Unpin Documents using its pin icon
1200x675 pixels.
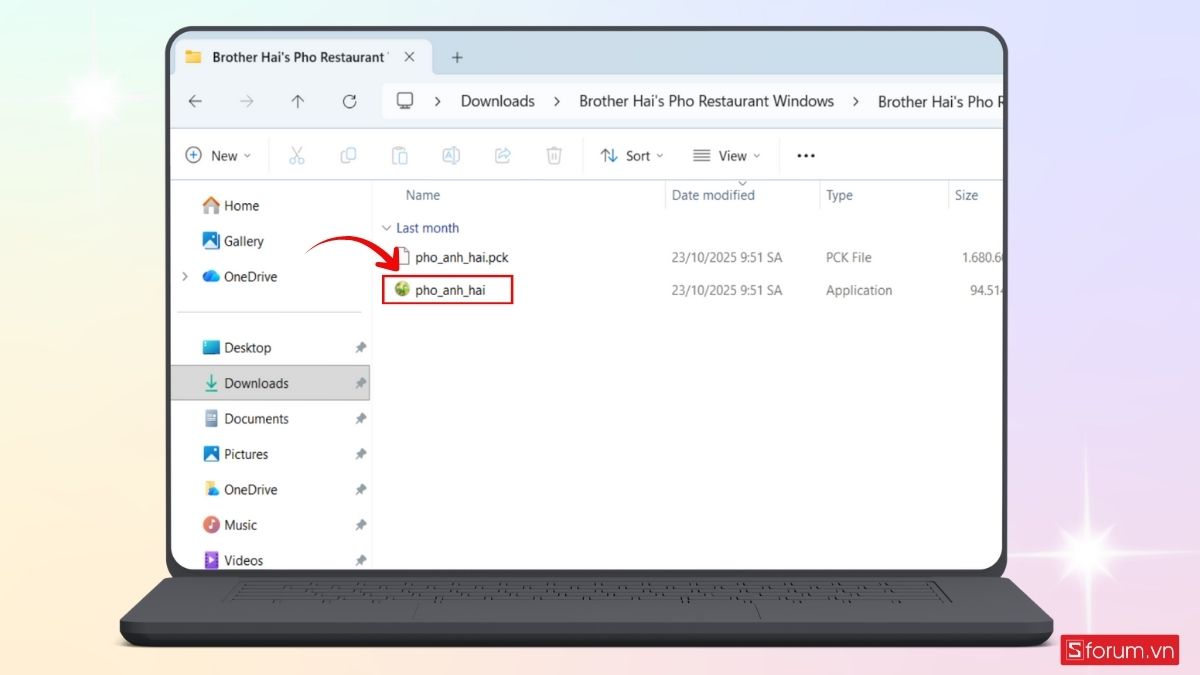pos(360,419)
